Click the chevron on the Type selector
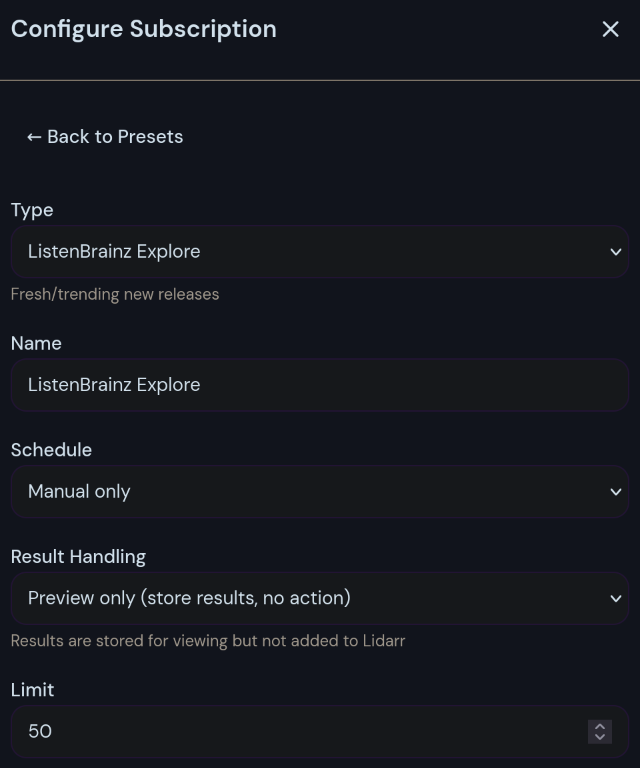The width and height of the screenshot is (640, 768). tap(616, 252)
